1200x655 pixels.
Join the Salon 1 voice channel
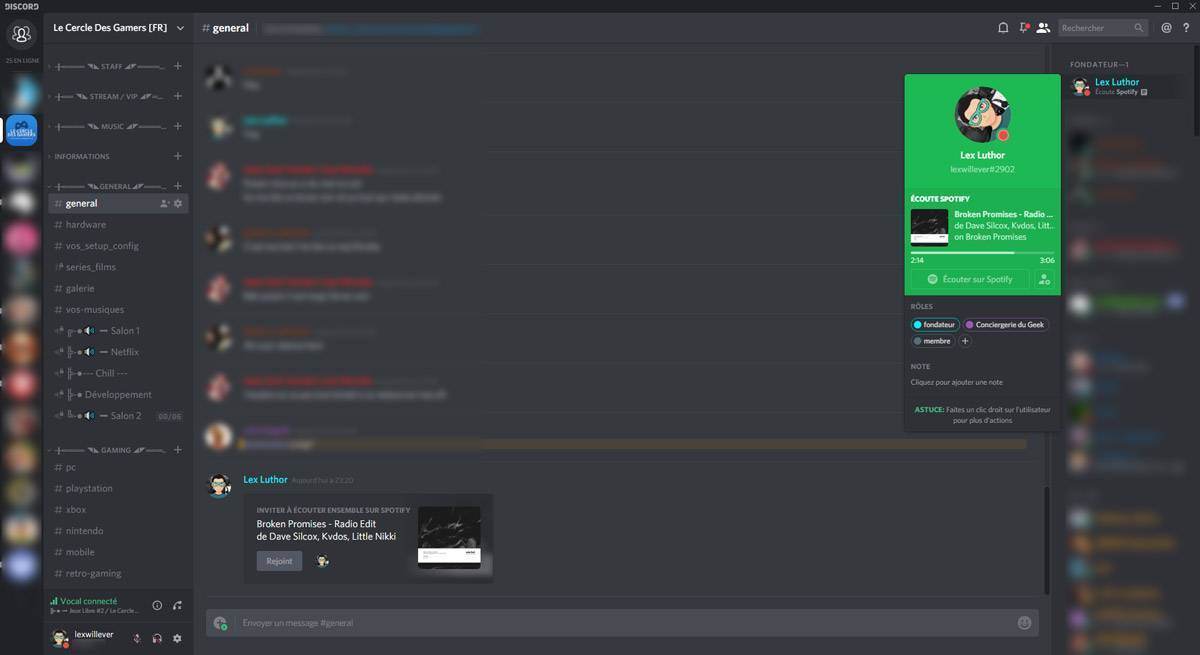click(x=118, y=331)
